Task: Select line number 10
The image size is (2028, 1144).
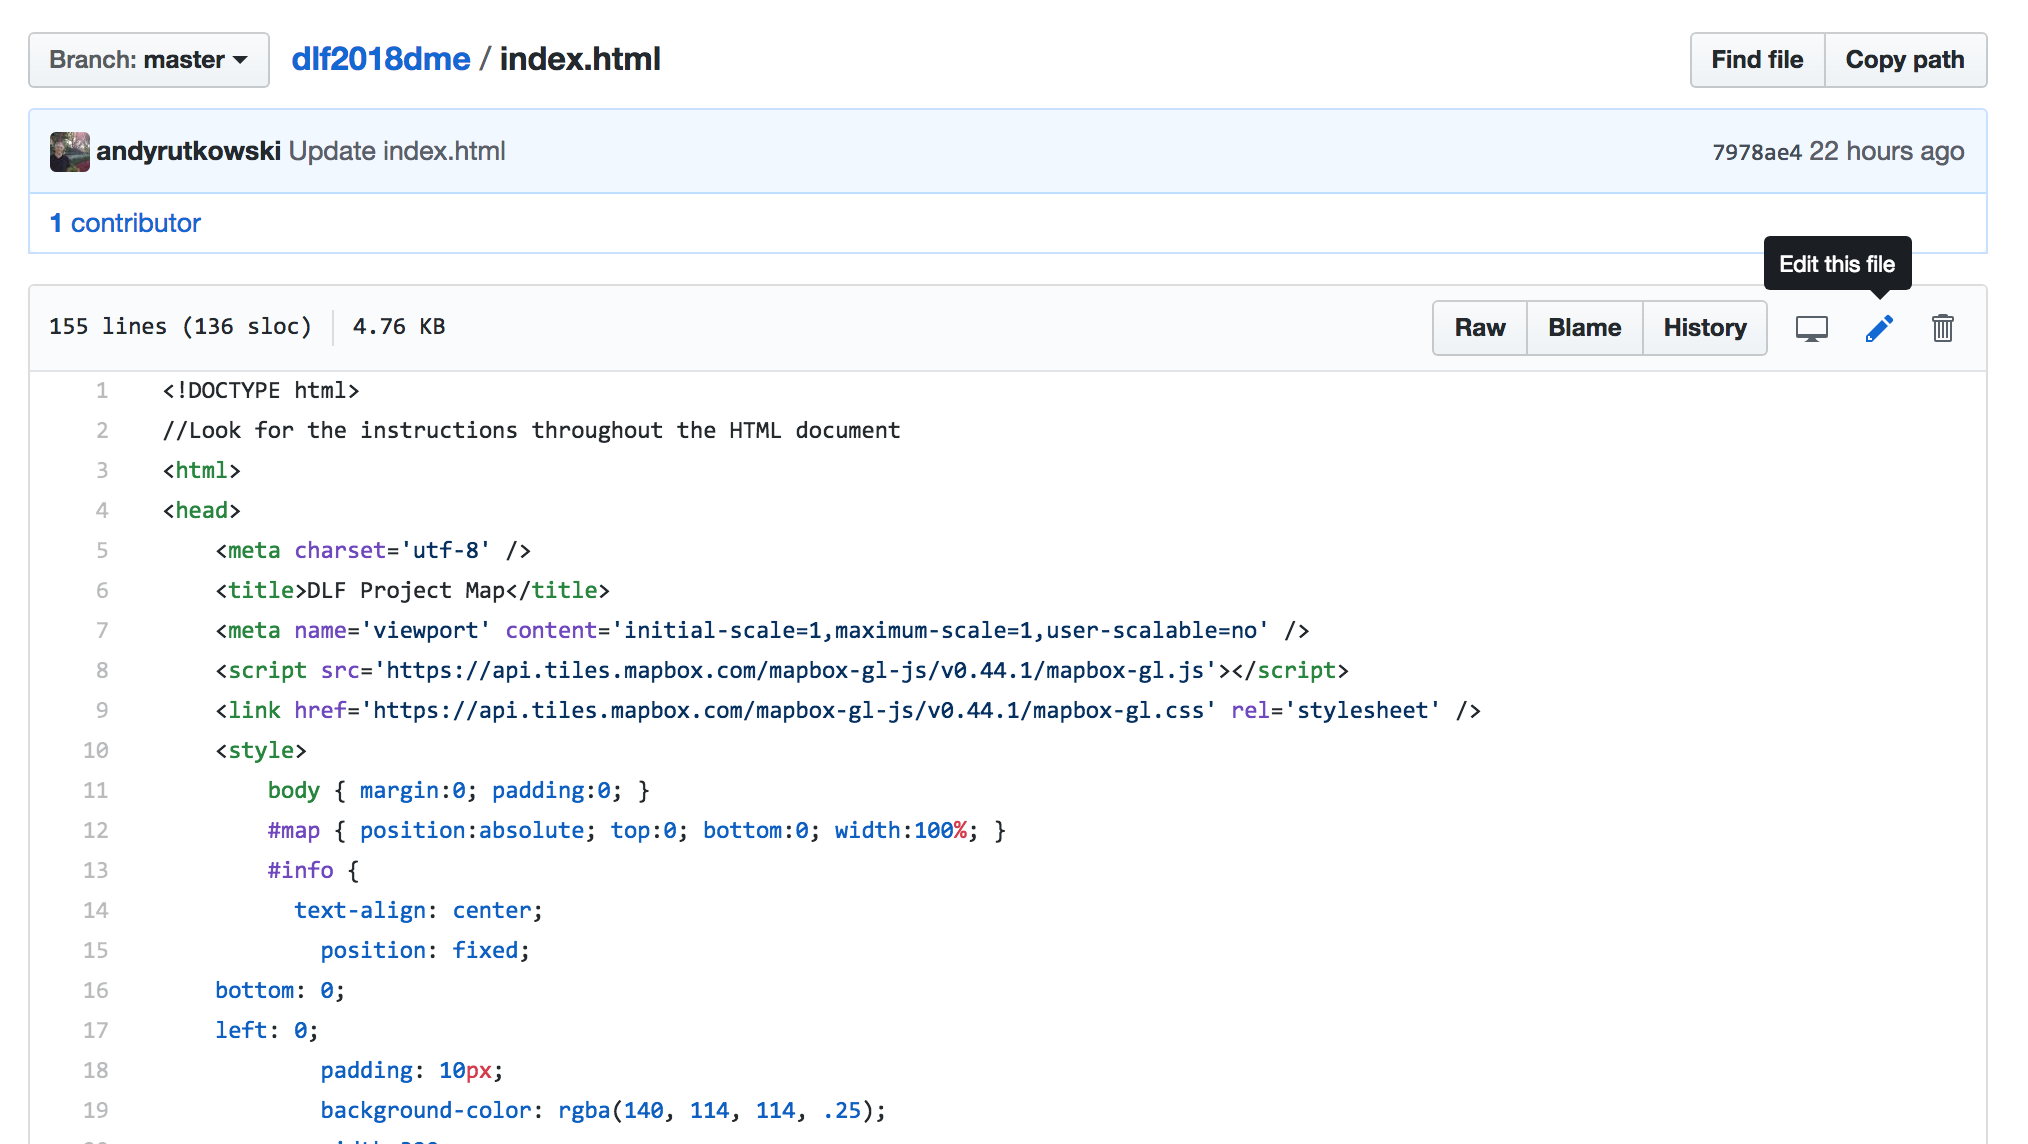Action: [x=95, y=750]
